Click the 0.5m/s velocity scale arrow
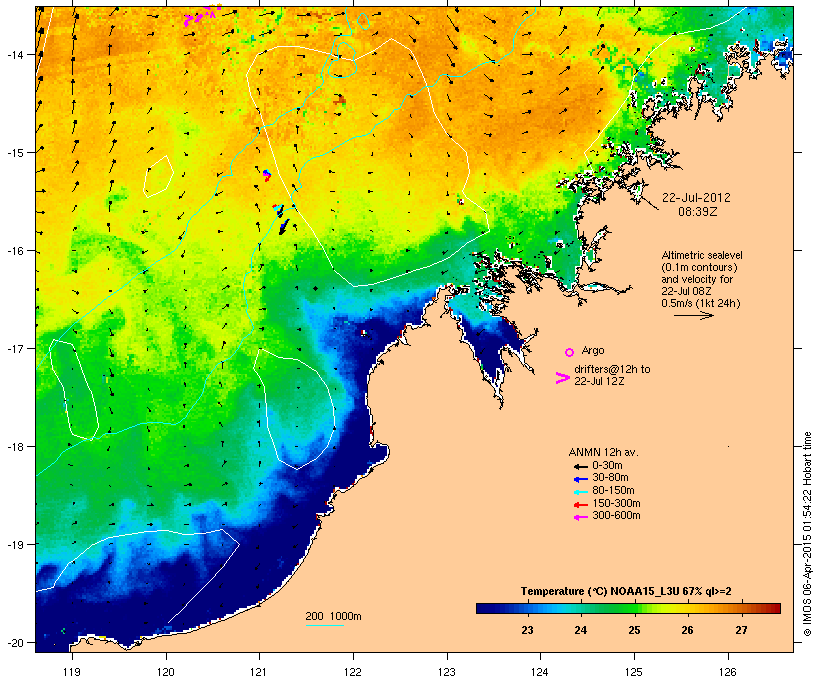 pos(693,315)
